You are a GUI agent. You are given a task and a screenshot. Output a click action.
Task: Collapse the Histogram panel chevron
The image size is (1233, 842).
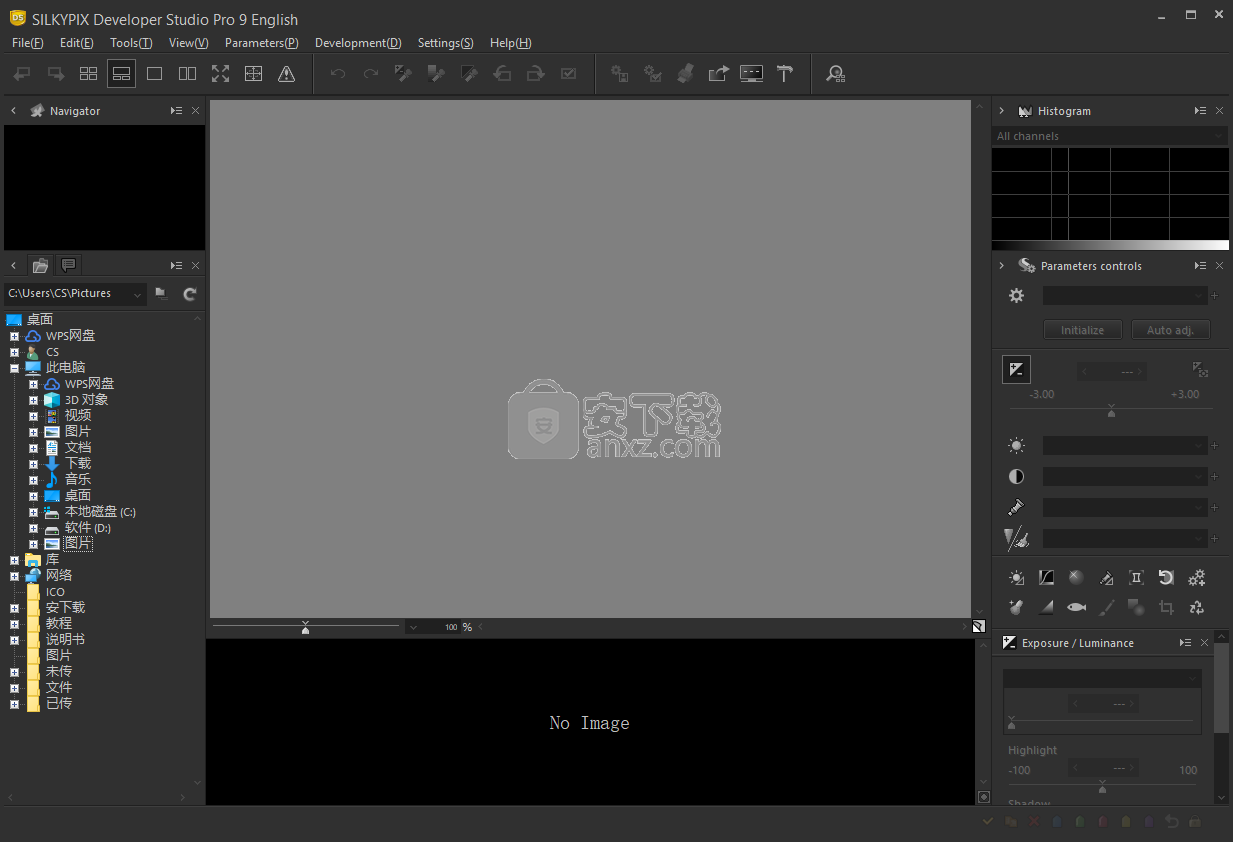[1001, 111]
